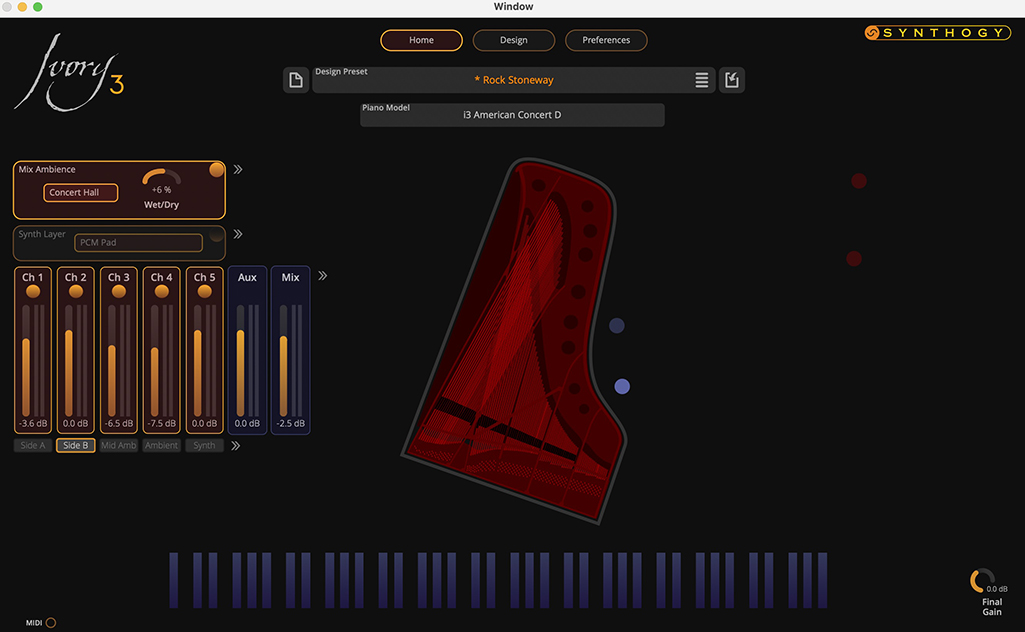This screenshot has width=1025, height=632.
Task: Open the Preferences tab
Action: (605, 40)
